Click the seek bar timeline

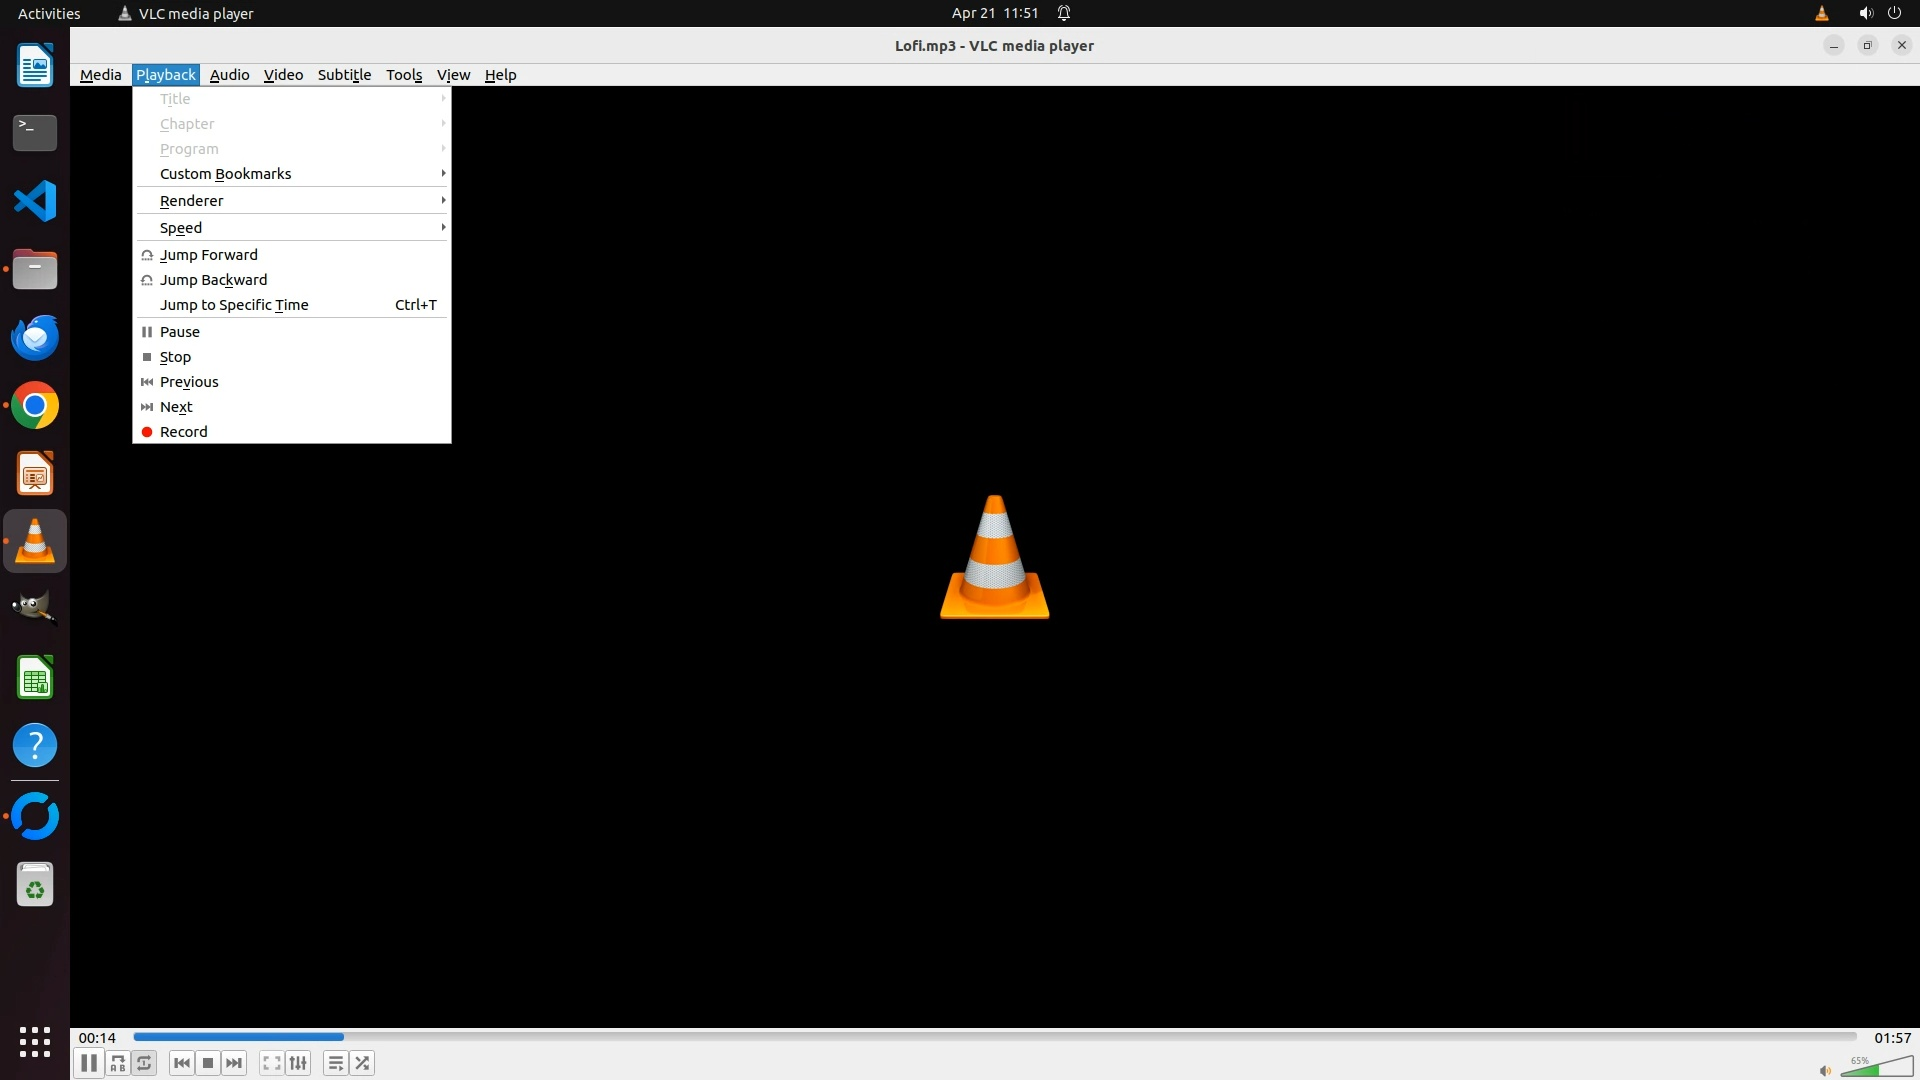coord(994,1037)
